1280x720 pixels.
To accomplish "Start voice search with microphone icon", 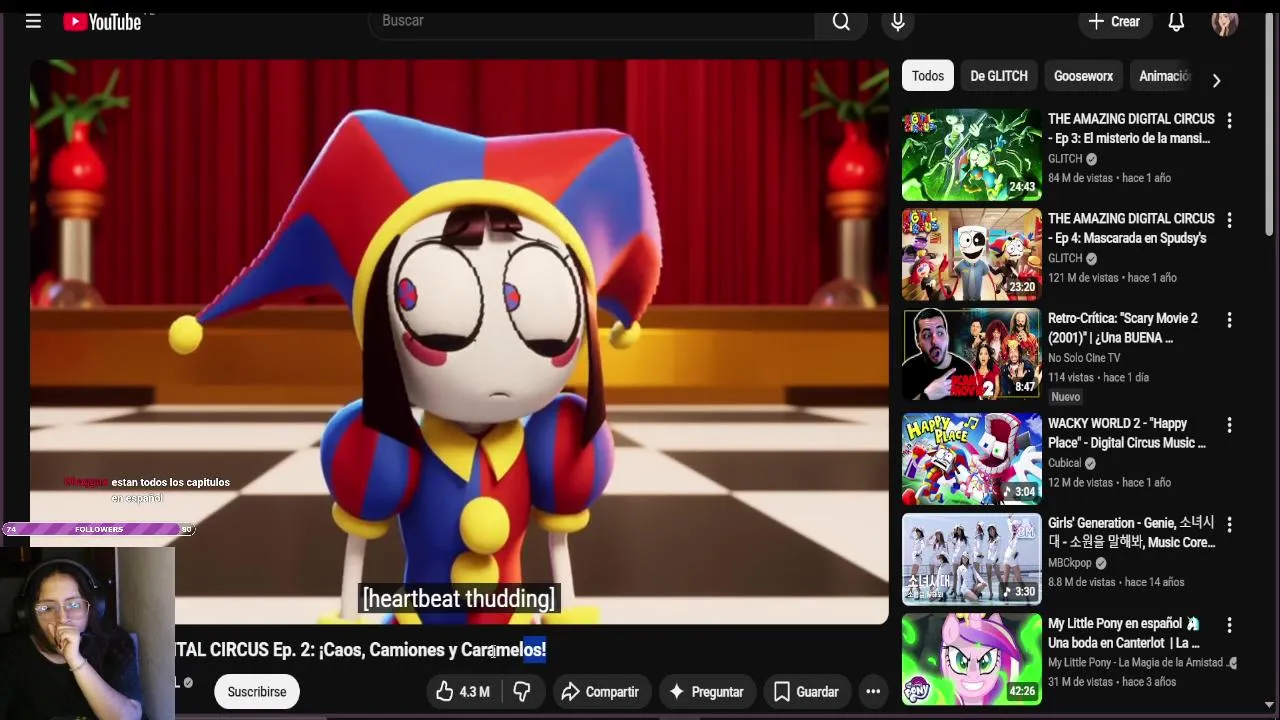I will click(x=898, y=21).
